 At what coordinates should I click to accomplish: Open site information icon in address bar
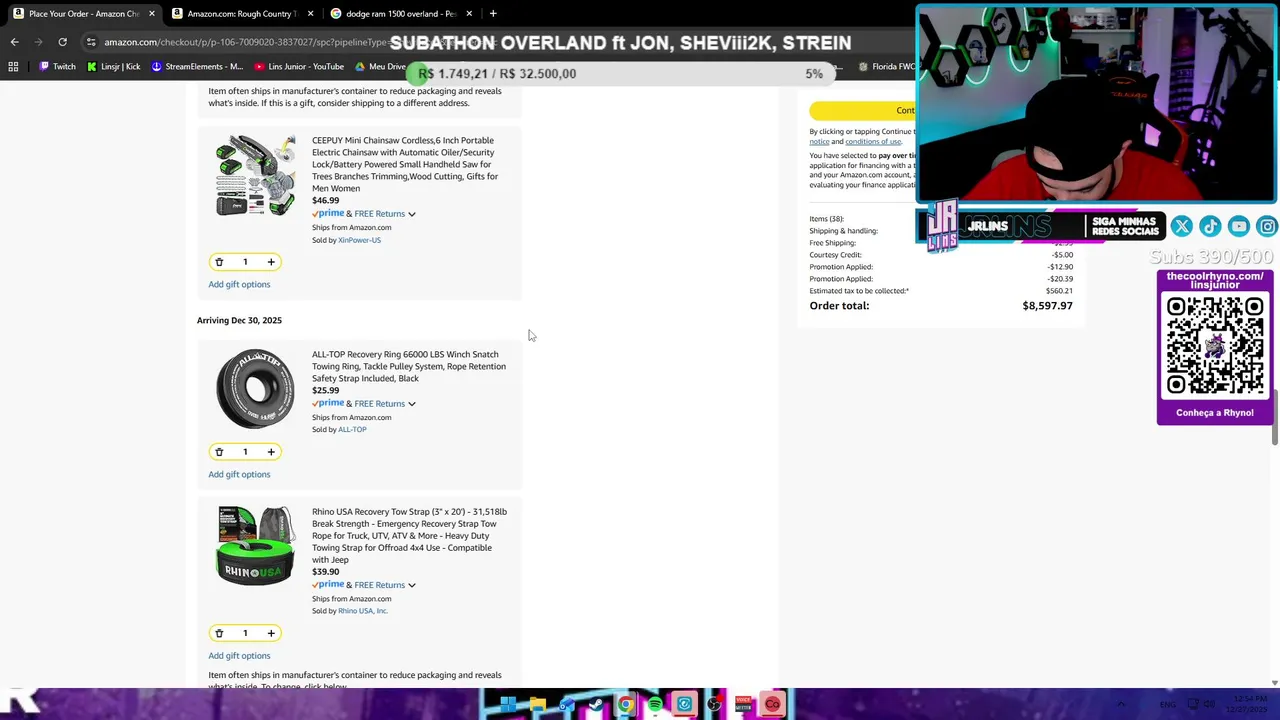pos(91,42)
